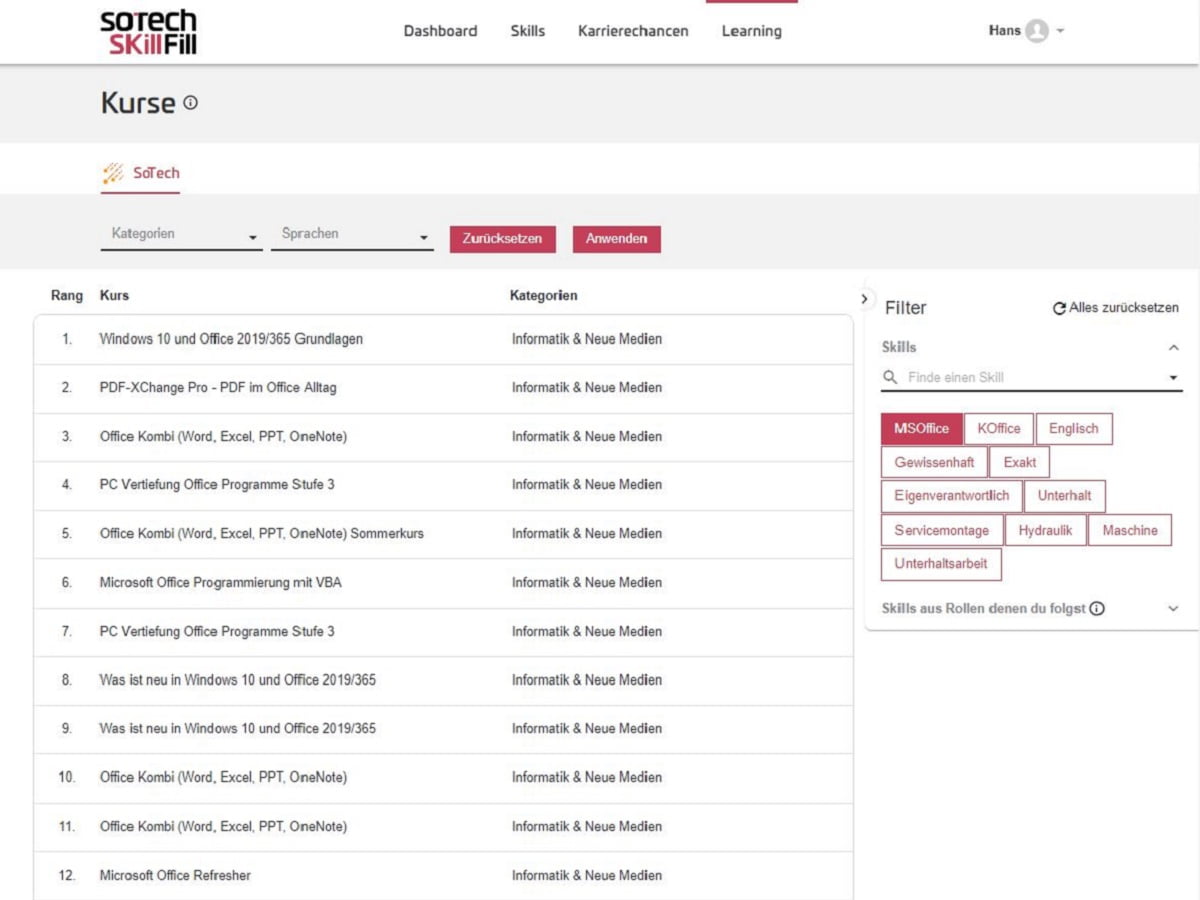Viewport: 1200px width, 900px height.
Task: Open the Karrierechancen menu item
Action: click(x=633, y=31)
